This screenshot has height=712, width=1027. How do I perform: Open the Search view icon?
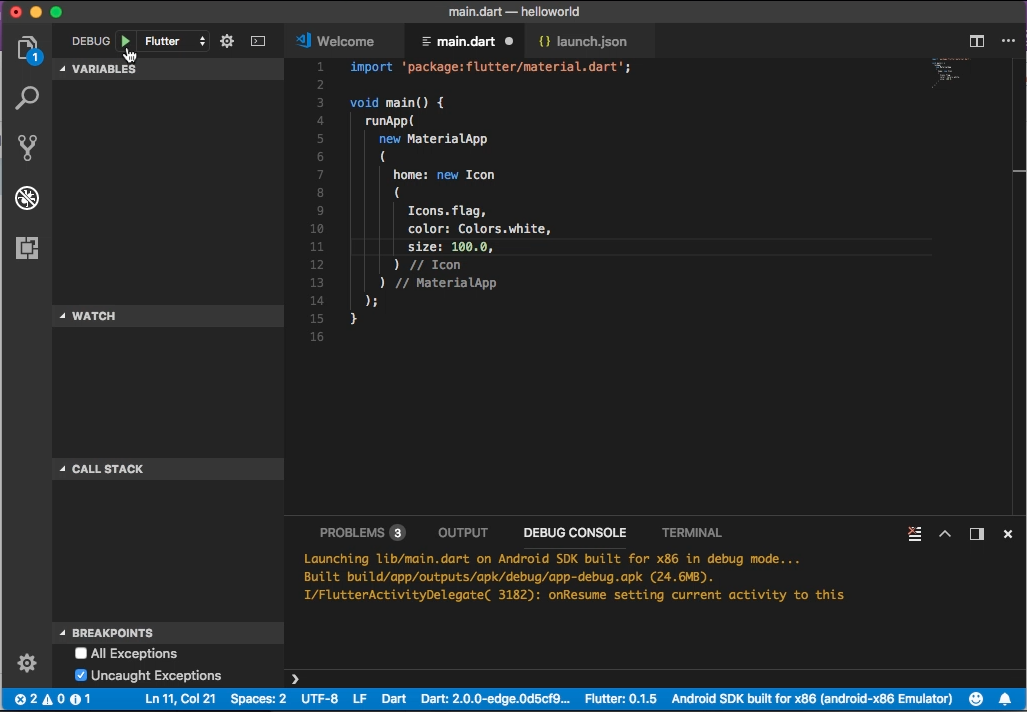[27, 98]
